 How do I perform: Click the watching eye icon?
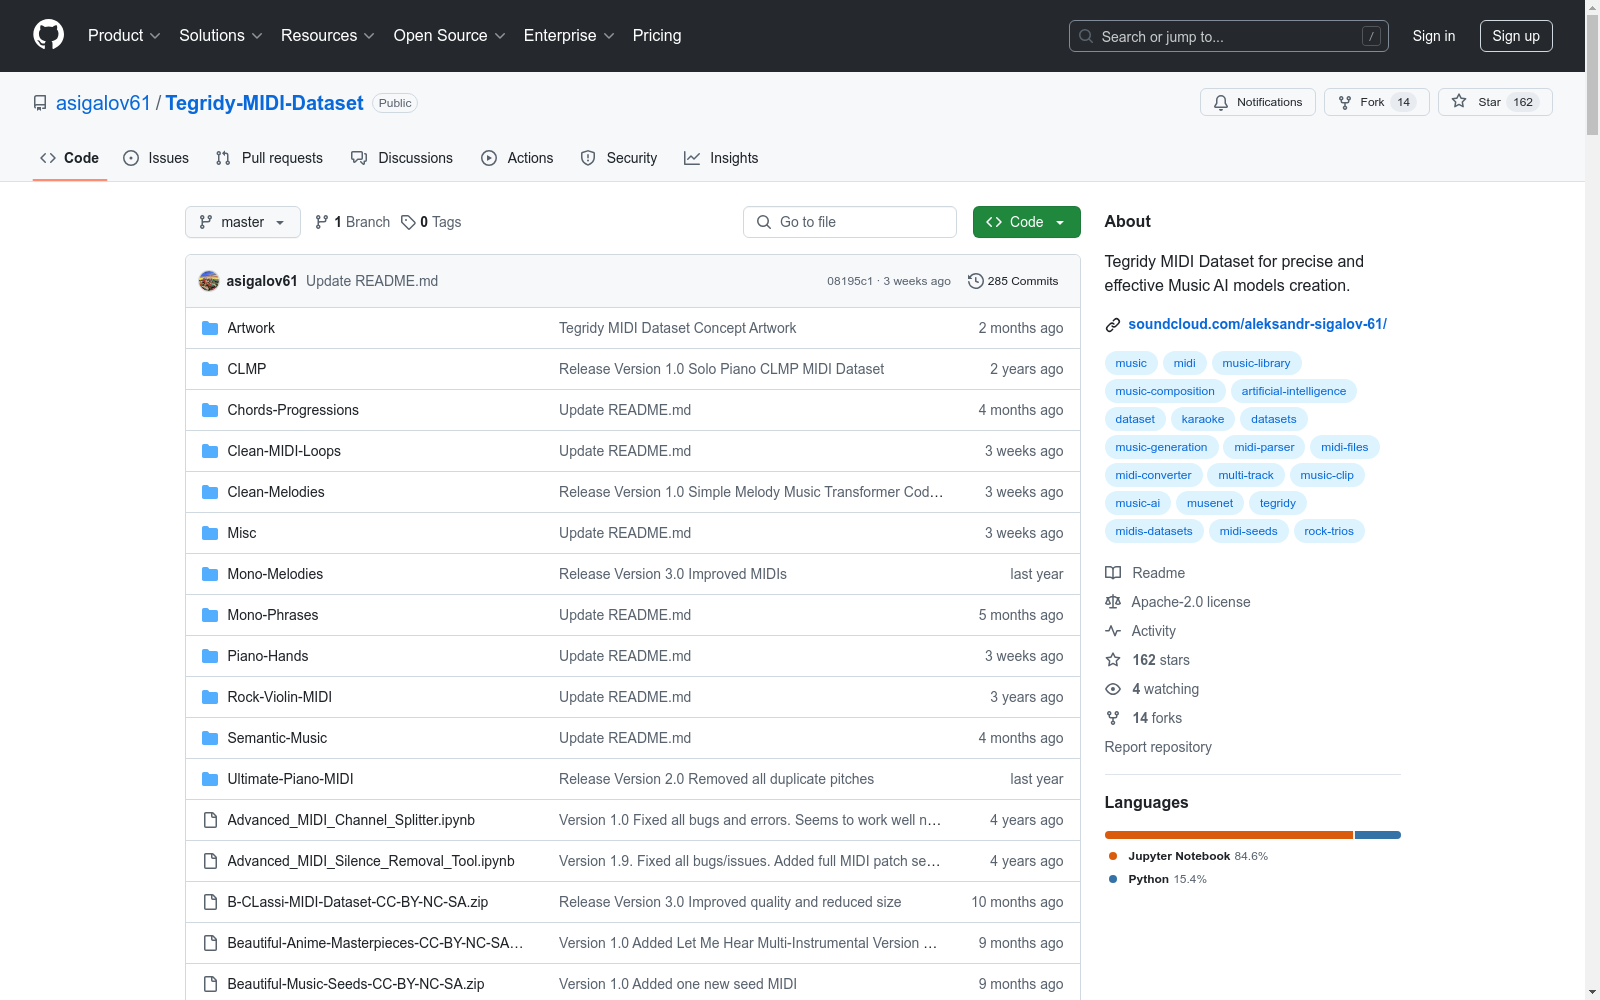click(x=1113, y=689)
